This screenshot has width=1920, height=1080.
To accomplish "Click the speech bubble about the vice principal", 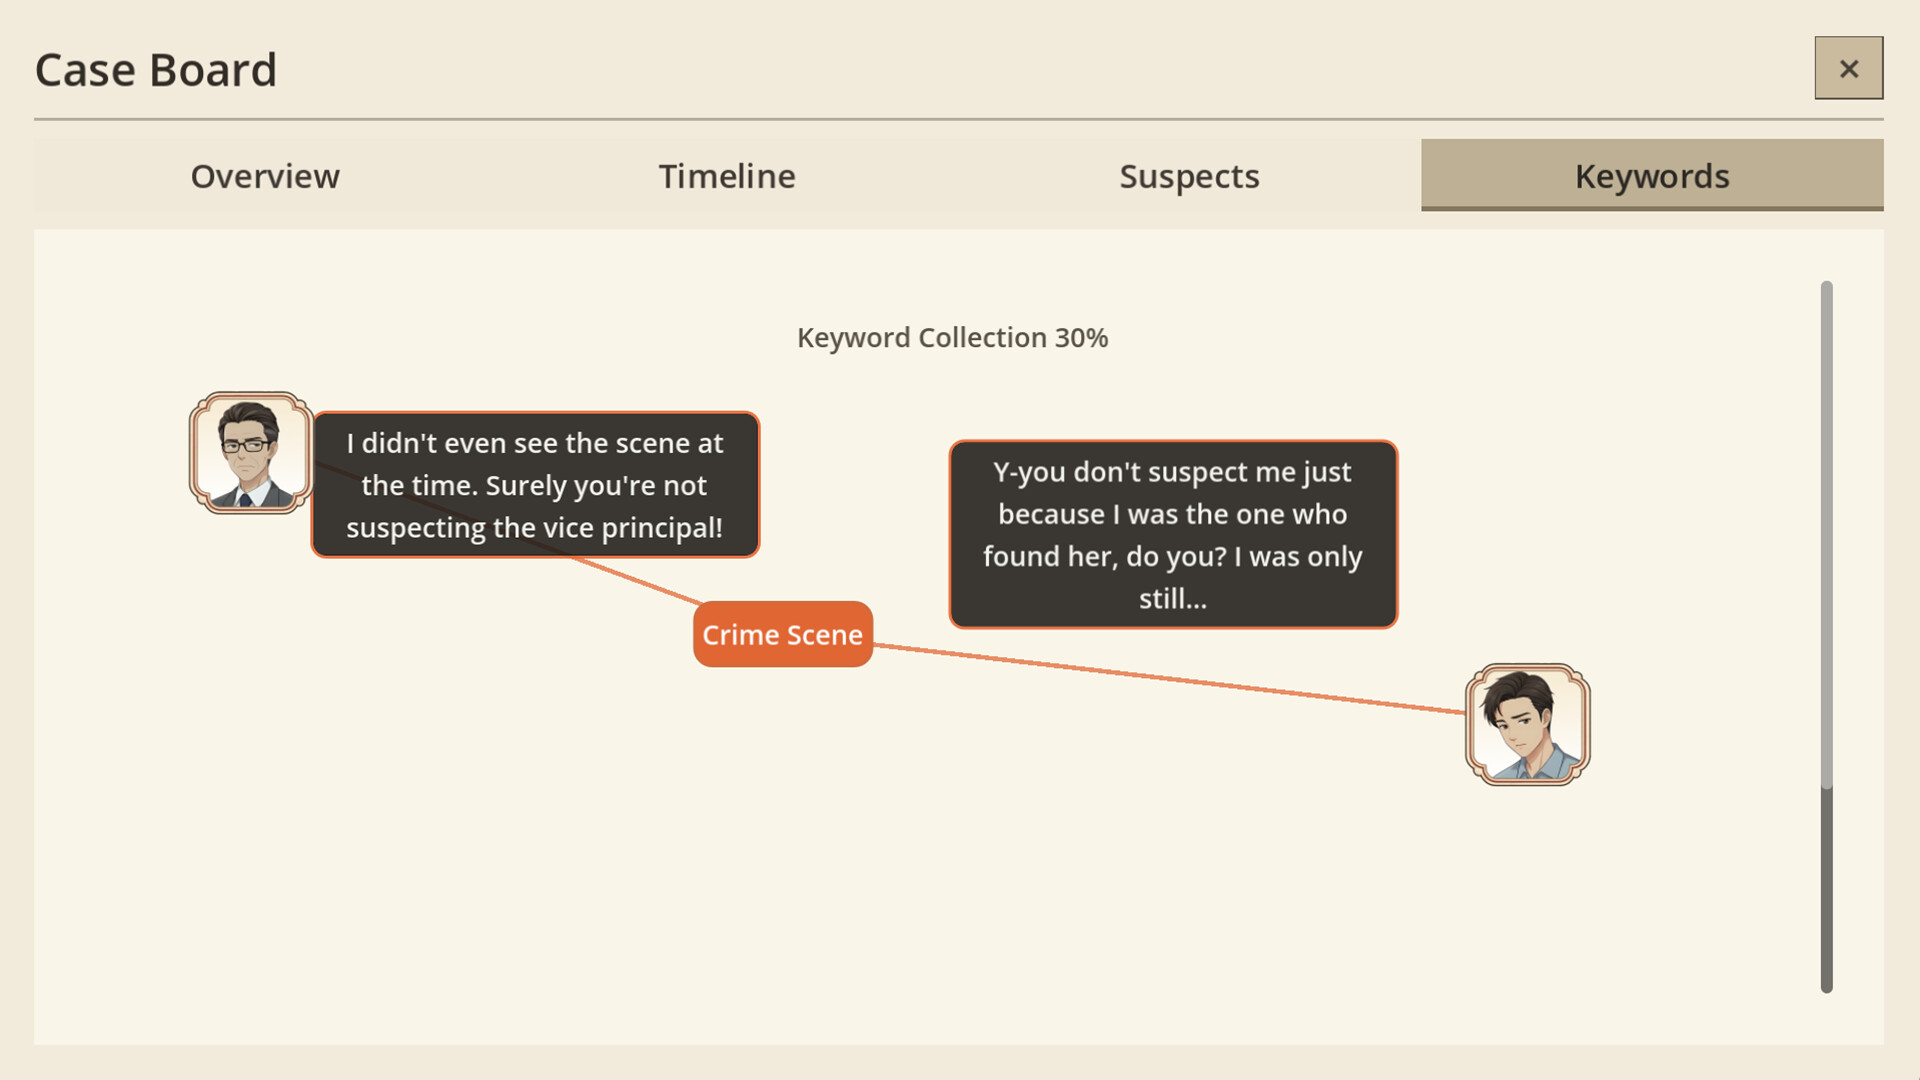I will [x=535, y=485].
